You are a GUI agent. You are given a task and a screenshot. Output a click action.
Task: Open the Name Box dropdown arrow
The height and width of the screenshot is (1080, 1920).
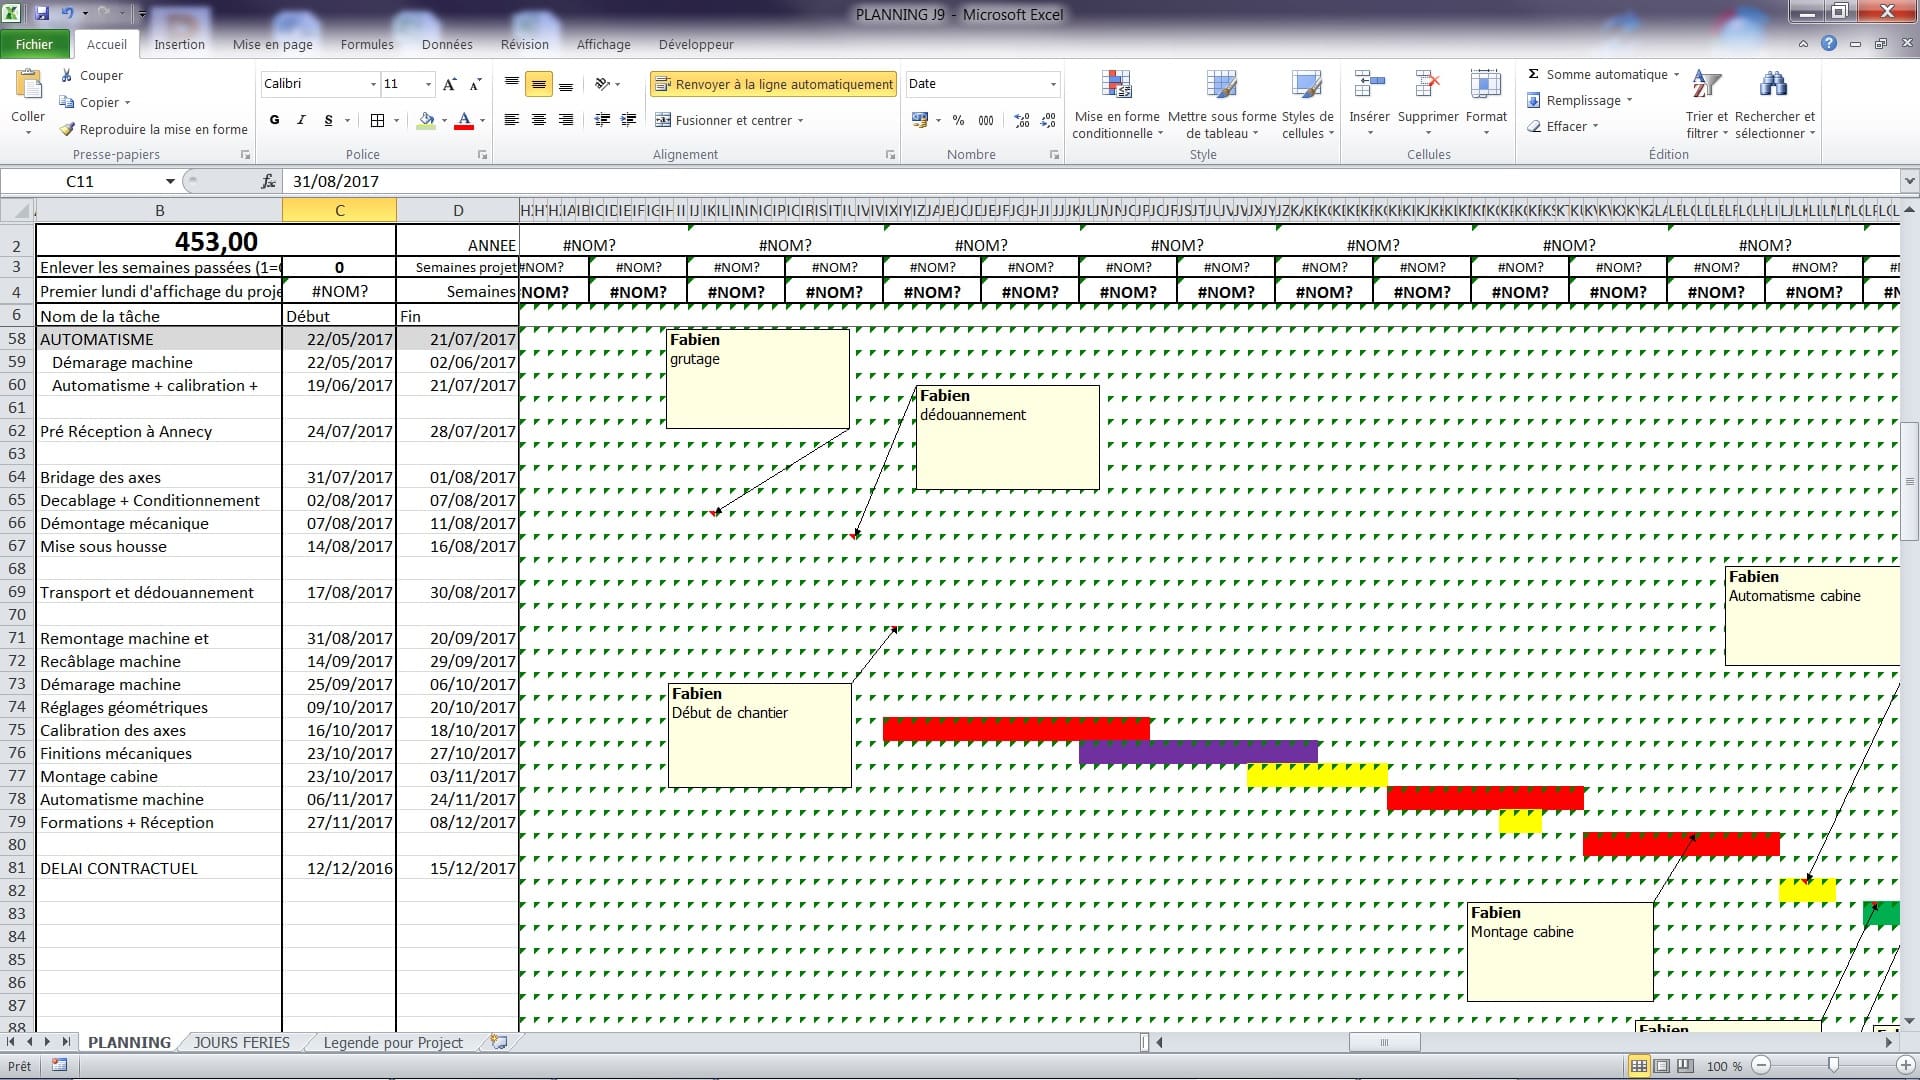coord(170,181)
